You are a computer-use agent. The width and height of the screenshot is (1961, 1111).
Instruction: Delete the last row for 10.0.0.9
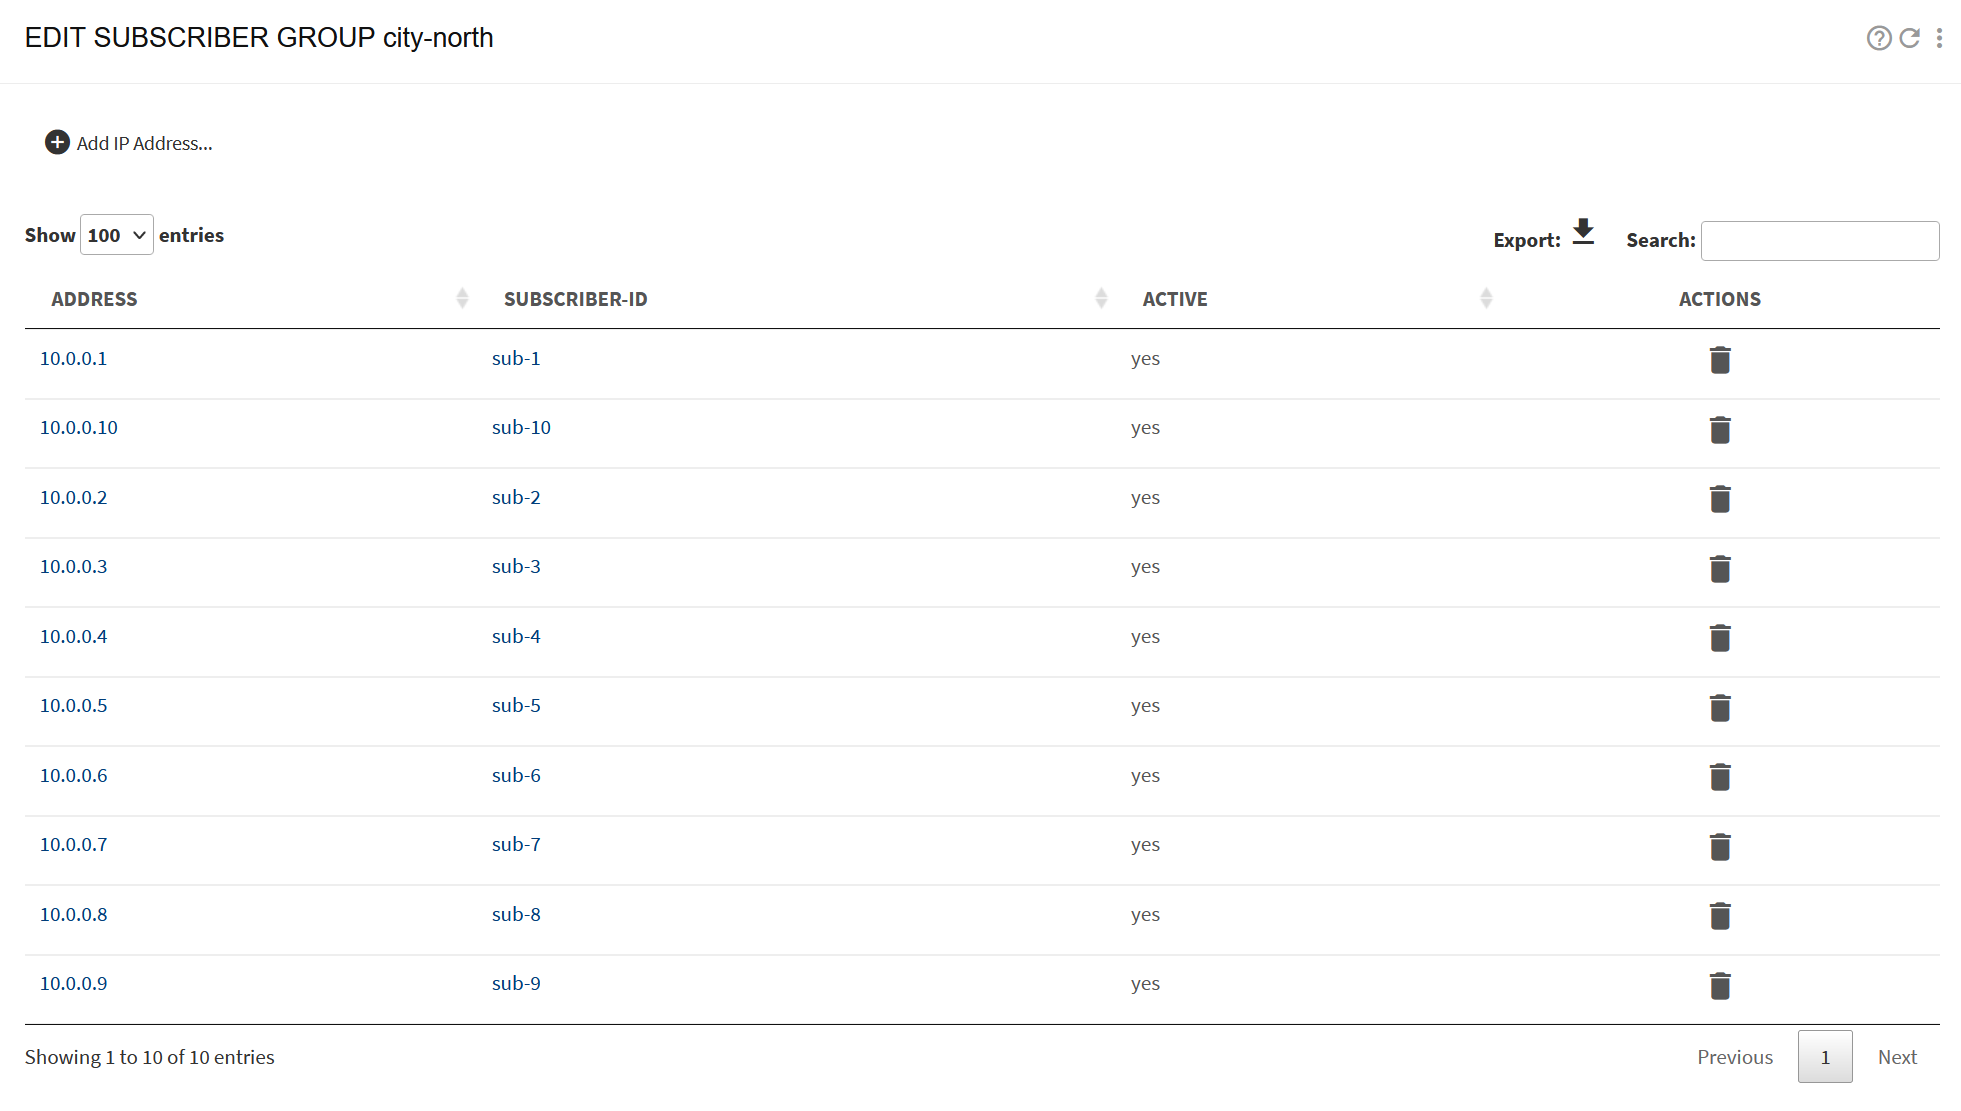pos(1720,985)
